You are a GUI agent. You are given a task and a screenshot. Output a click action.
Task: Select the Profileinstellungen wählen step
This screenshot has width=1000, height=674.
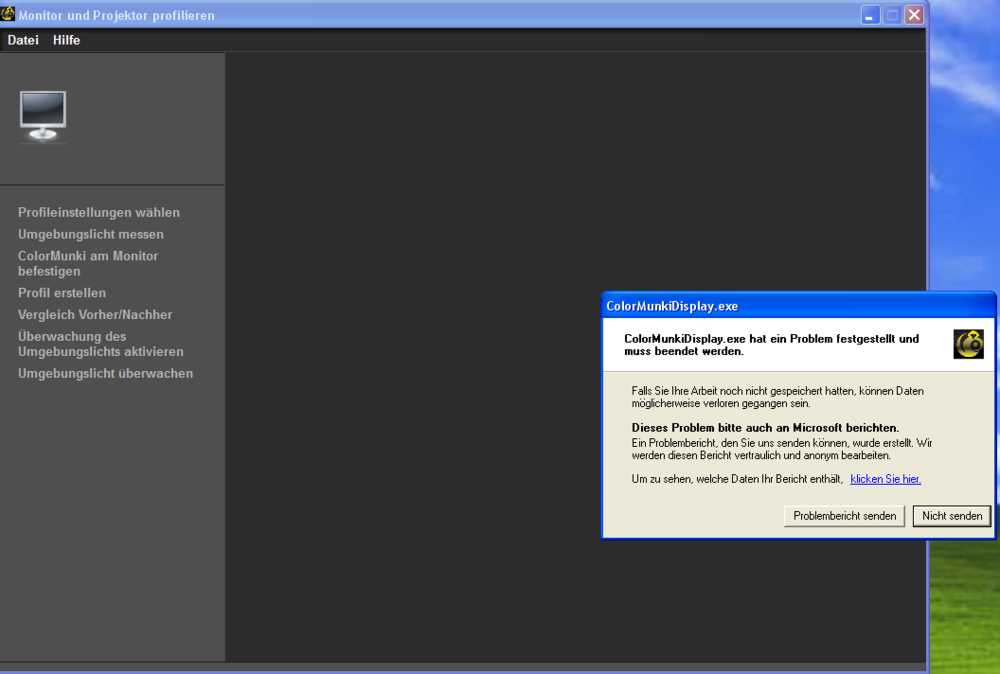99,212
